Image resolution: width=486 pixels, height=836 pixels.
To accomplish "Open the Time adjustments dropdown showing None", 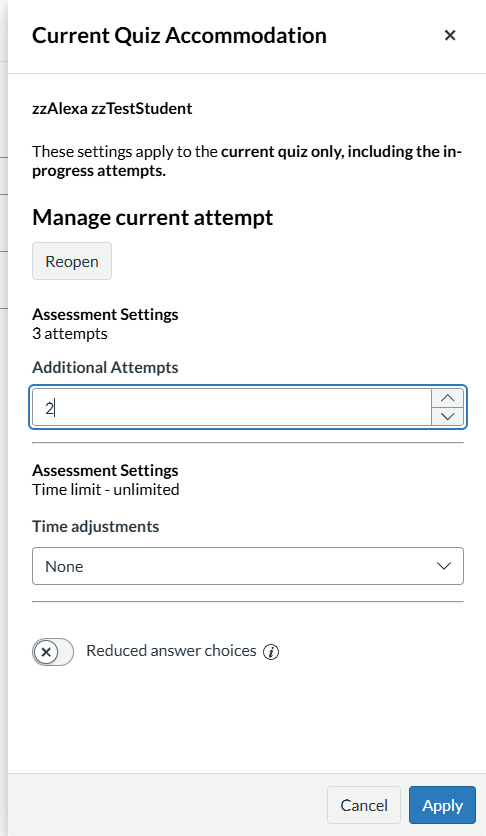I will [248, 566].
